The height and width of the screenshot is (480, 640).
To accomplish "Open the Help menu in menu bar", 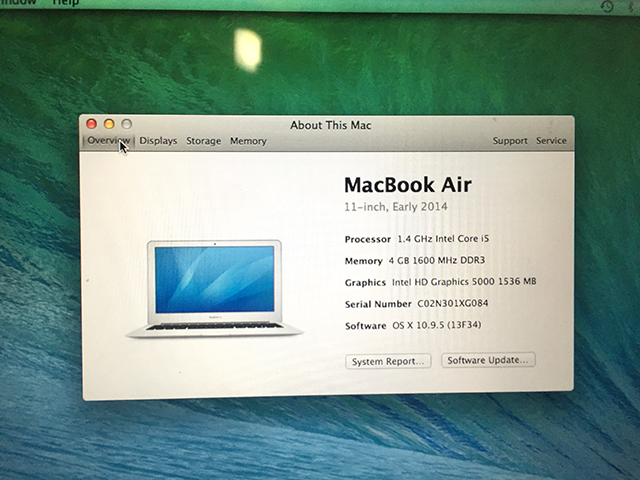I will coord(65,2).
